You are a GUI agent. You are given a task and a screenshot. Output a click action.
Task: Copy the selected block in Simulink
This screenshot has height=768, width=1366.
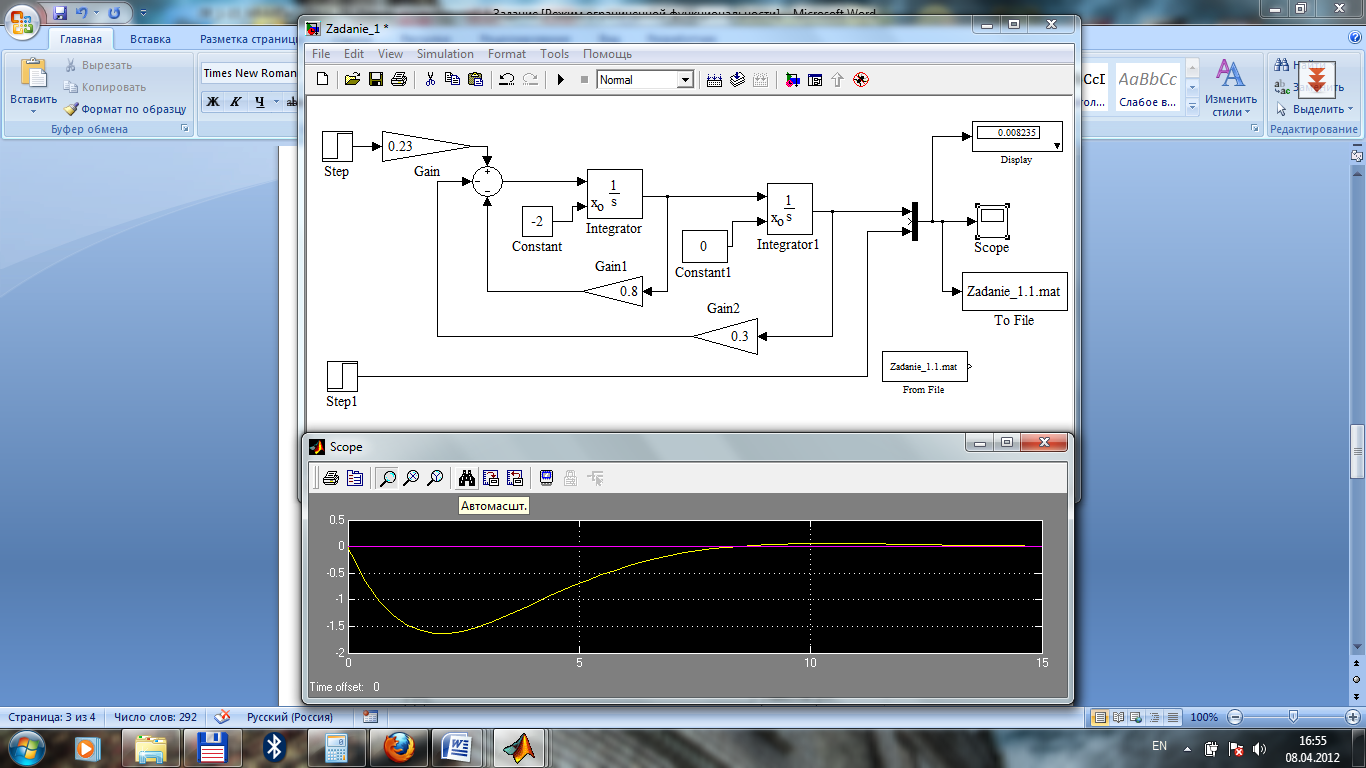(452, 80)
